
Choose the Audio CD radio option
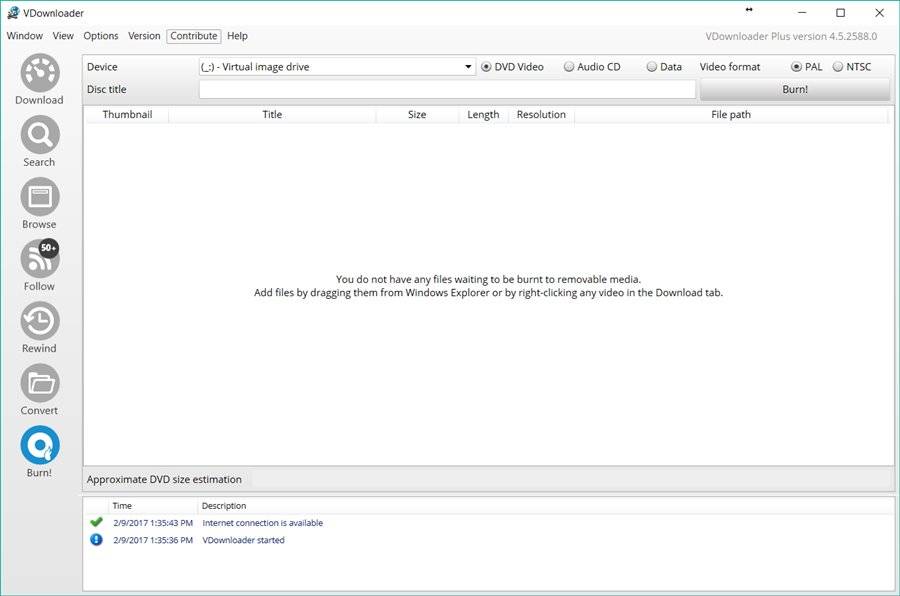tap(569, 67)
